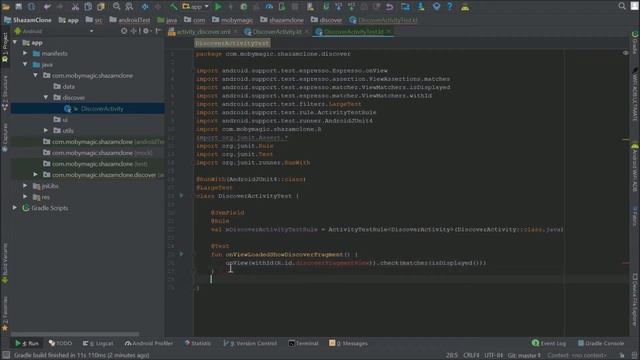Click the ShazamClone breadcrumb in navigation bar
The image size is (640, 360).
28,20
